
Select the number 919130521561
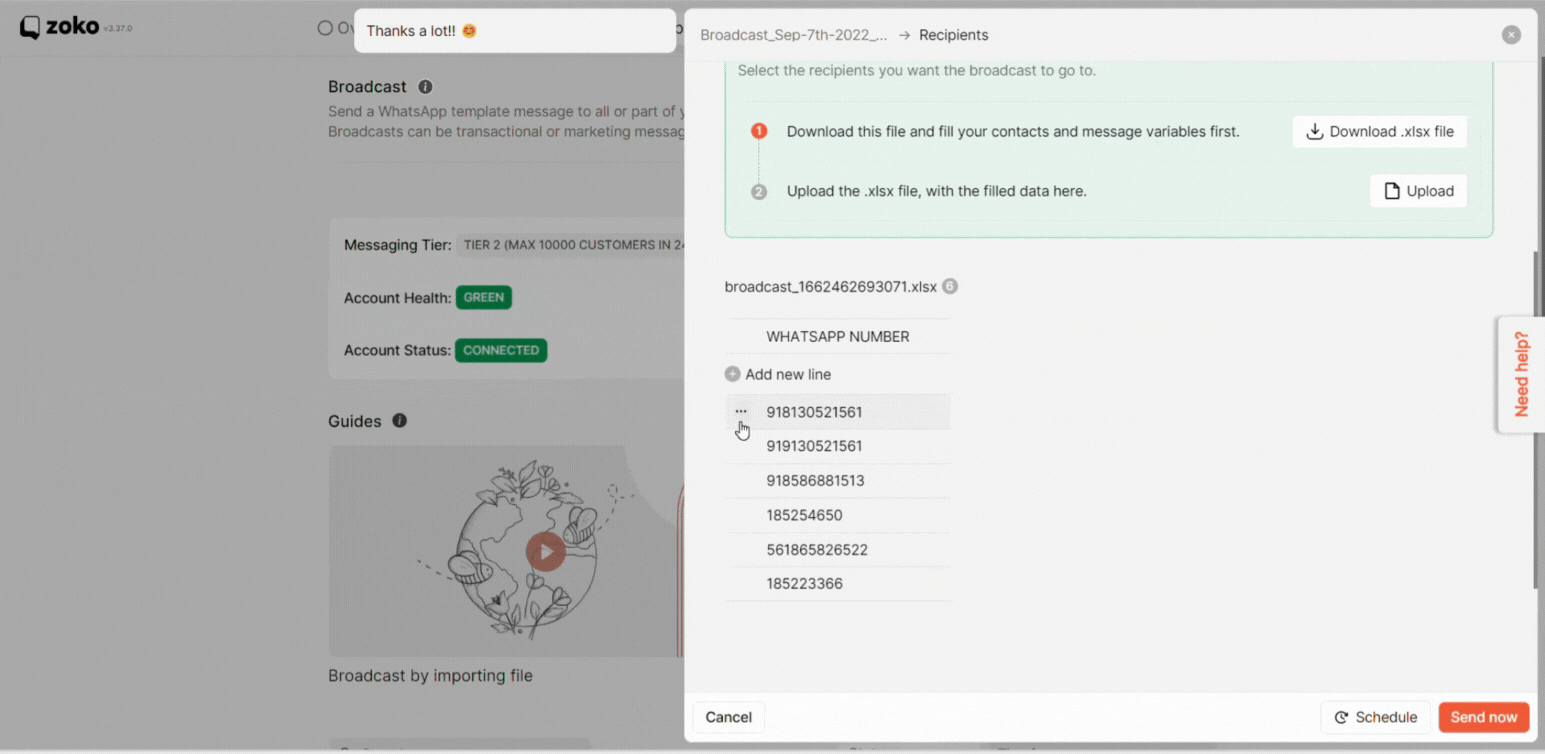pos(815,446)
